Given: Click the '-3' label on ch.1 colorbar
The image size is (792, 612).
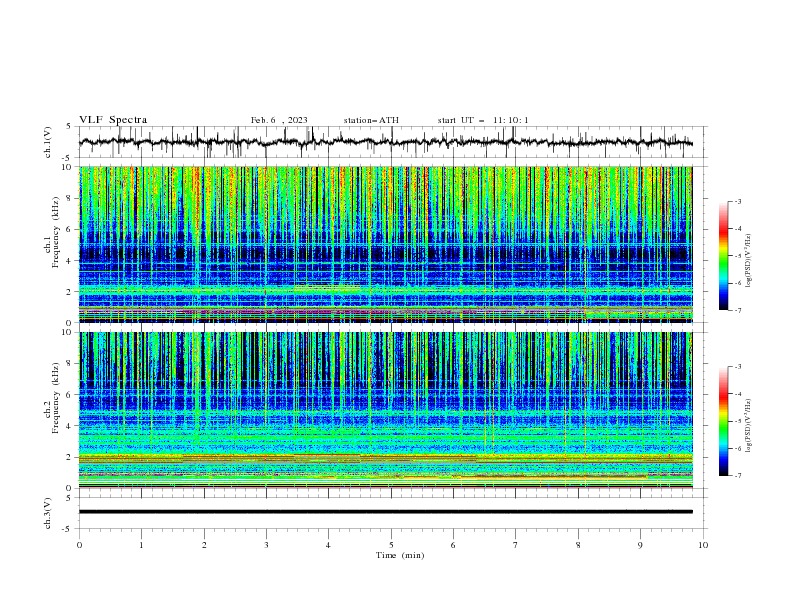Looking at the screenshot, I should [737, 201].
